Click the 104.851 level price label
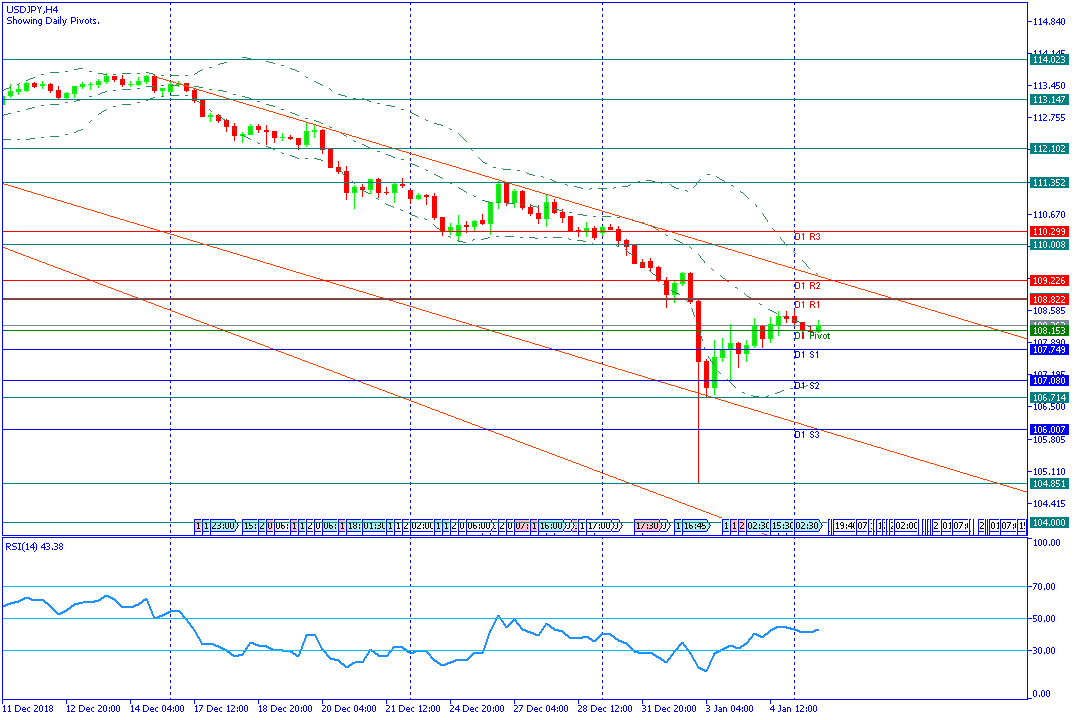 [1048, 484]
